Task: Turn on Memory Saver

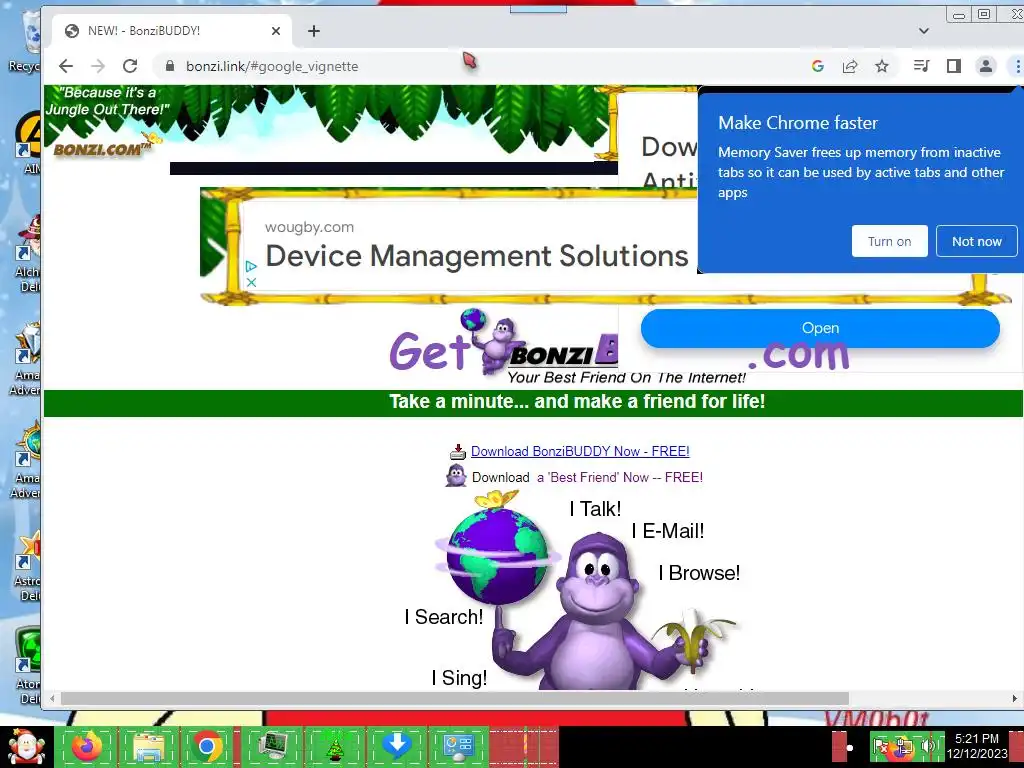Action: tap(889, 241)
